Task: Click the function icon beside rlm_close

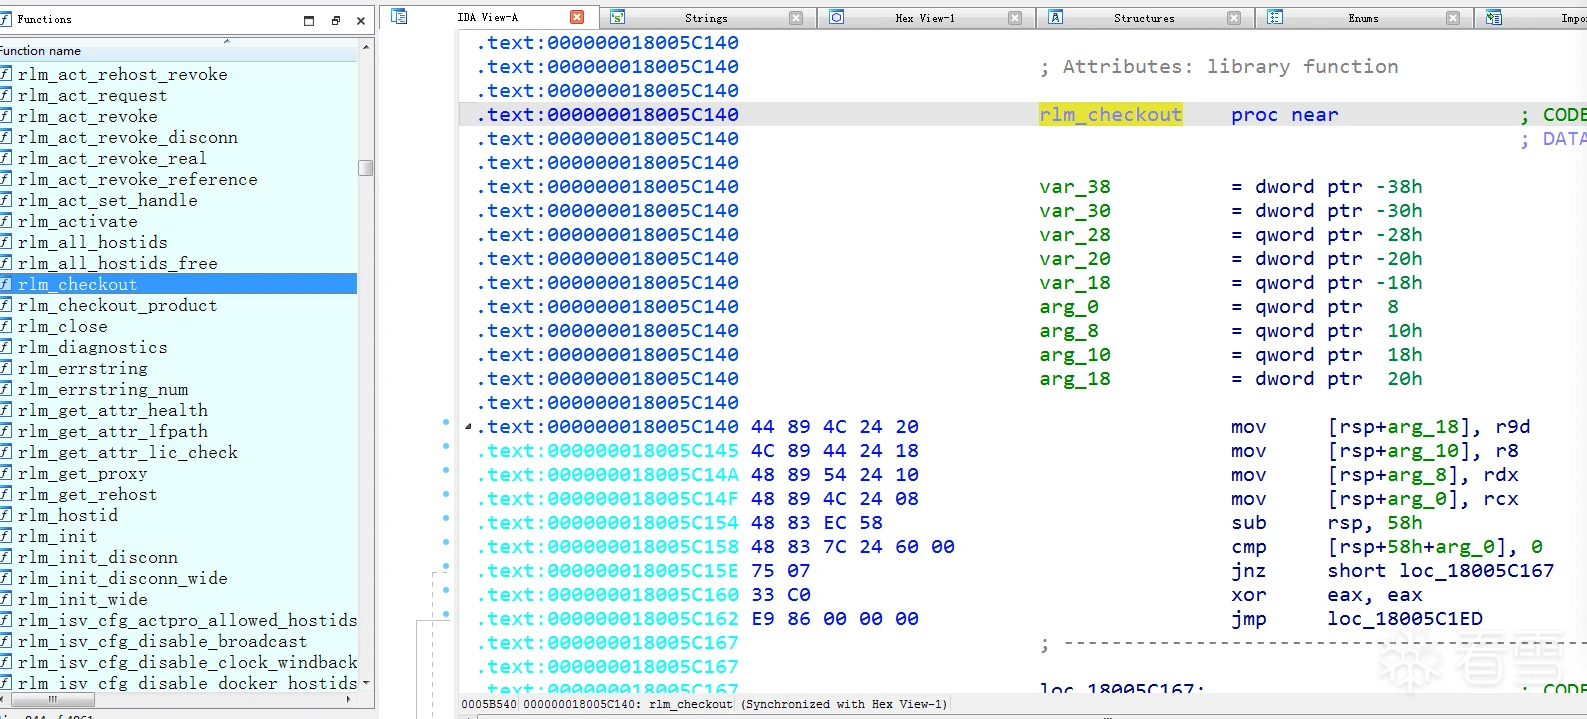Action: pyautogui.click(x=6, y=326)
